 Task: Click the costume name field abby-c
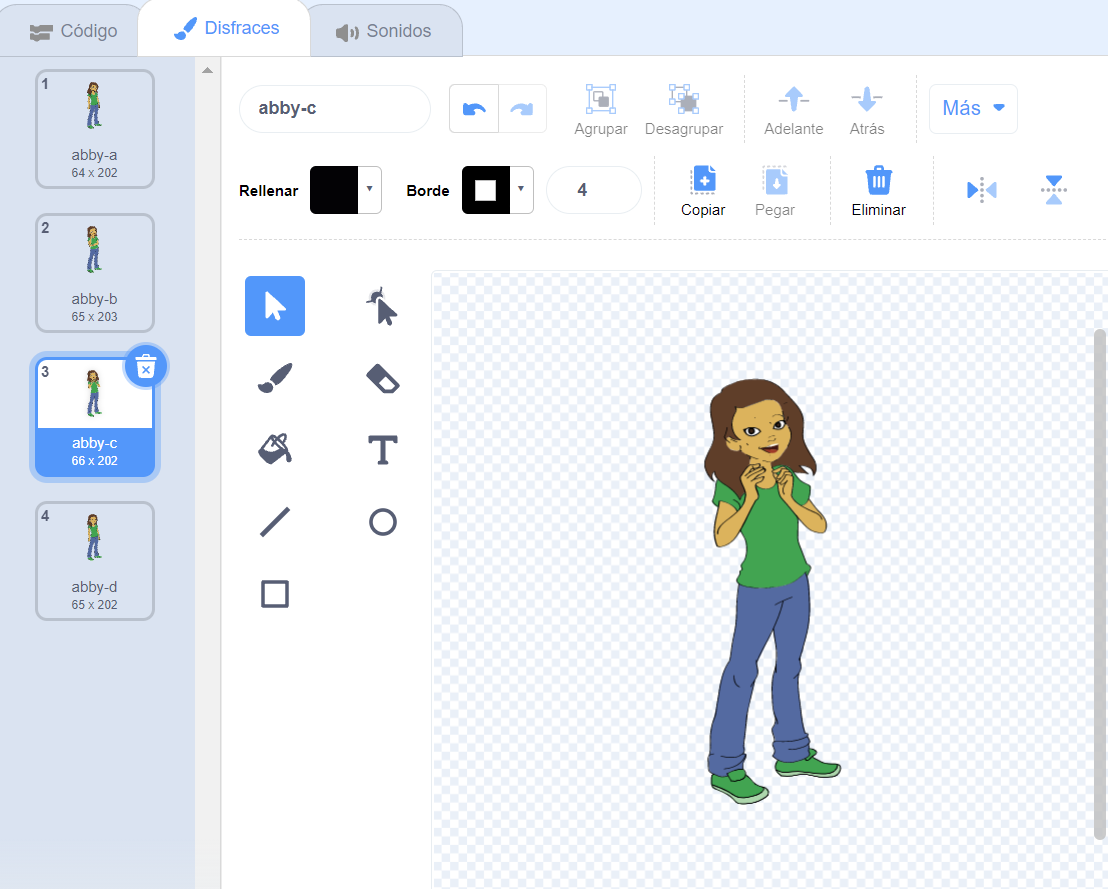tap(335, 108)
